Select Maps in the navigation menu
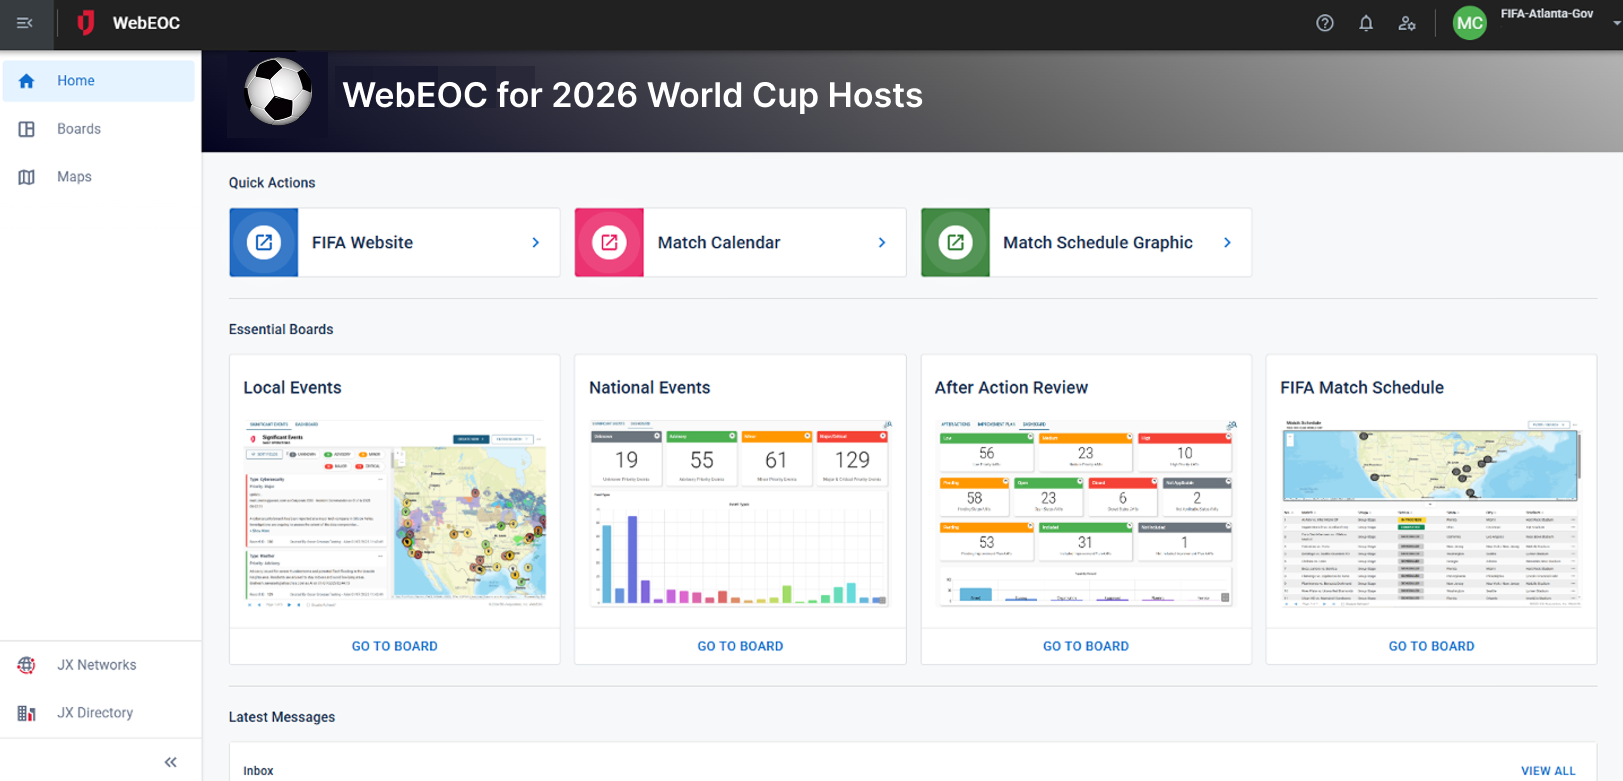The height and width of the screenshot is (781, 1623). 99,177
